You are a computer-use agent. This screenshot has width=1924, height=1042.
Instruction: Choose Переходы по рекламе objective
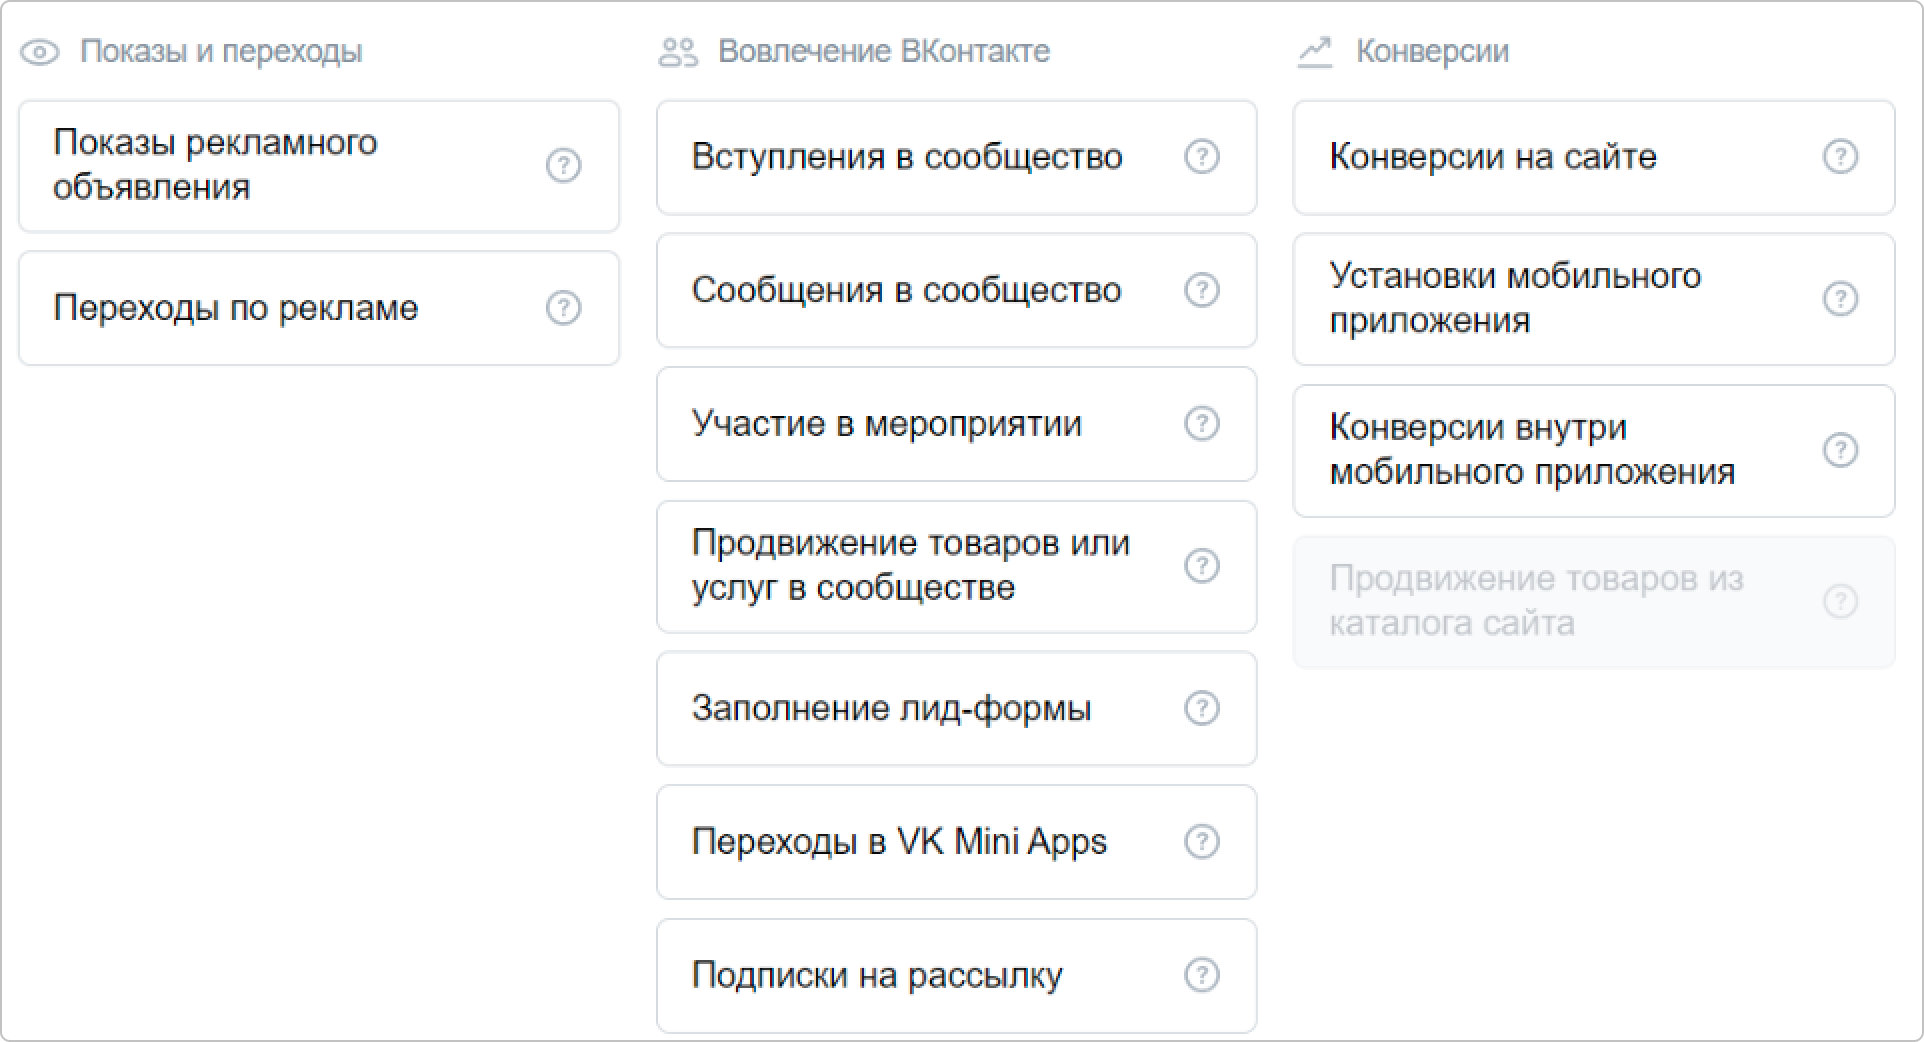point(280,308)
